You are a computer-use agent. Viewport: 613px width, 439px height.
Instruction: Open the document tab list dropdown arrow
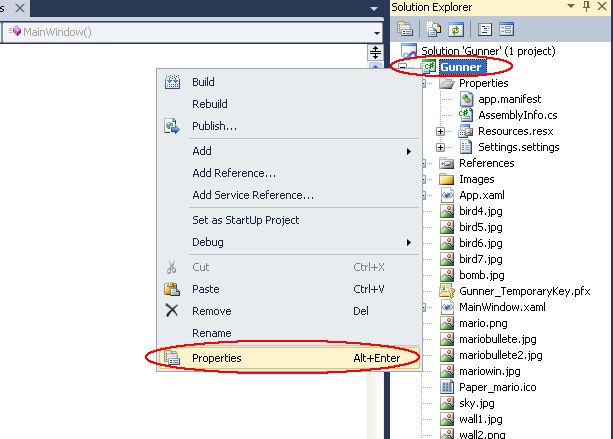pos(374,9)
